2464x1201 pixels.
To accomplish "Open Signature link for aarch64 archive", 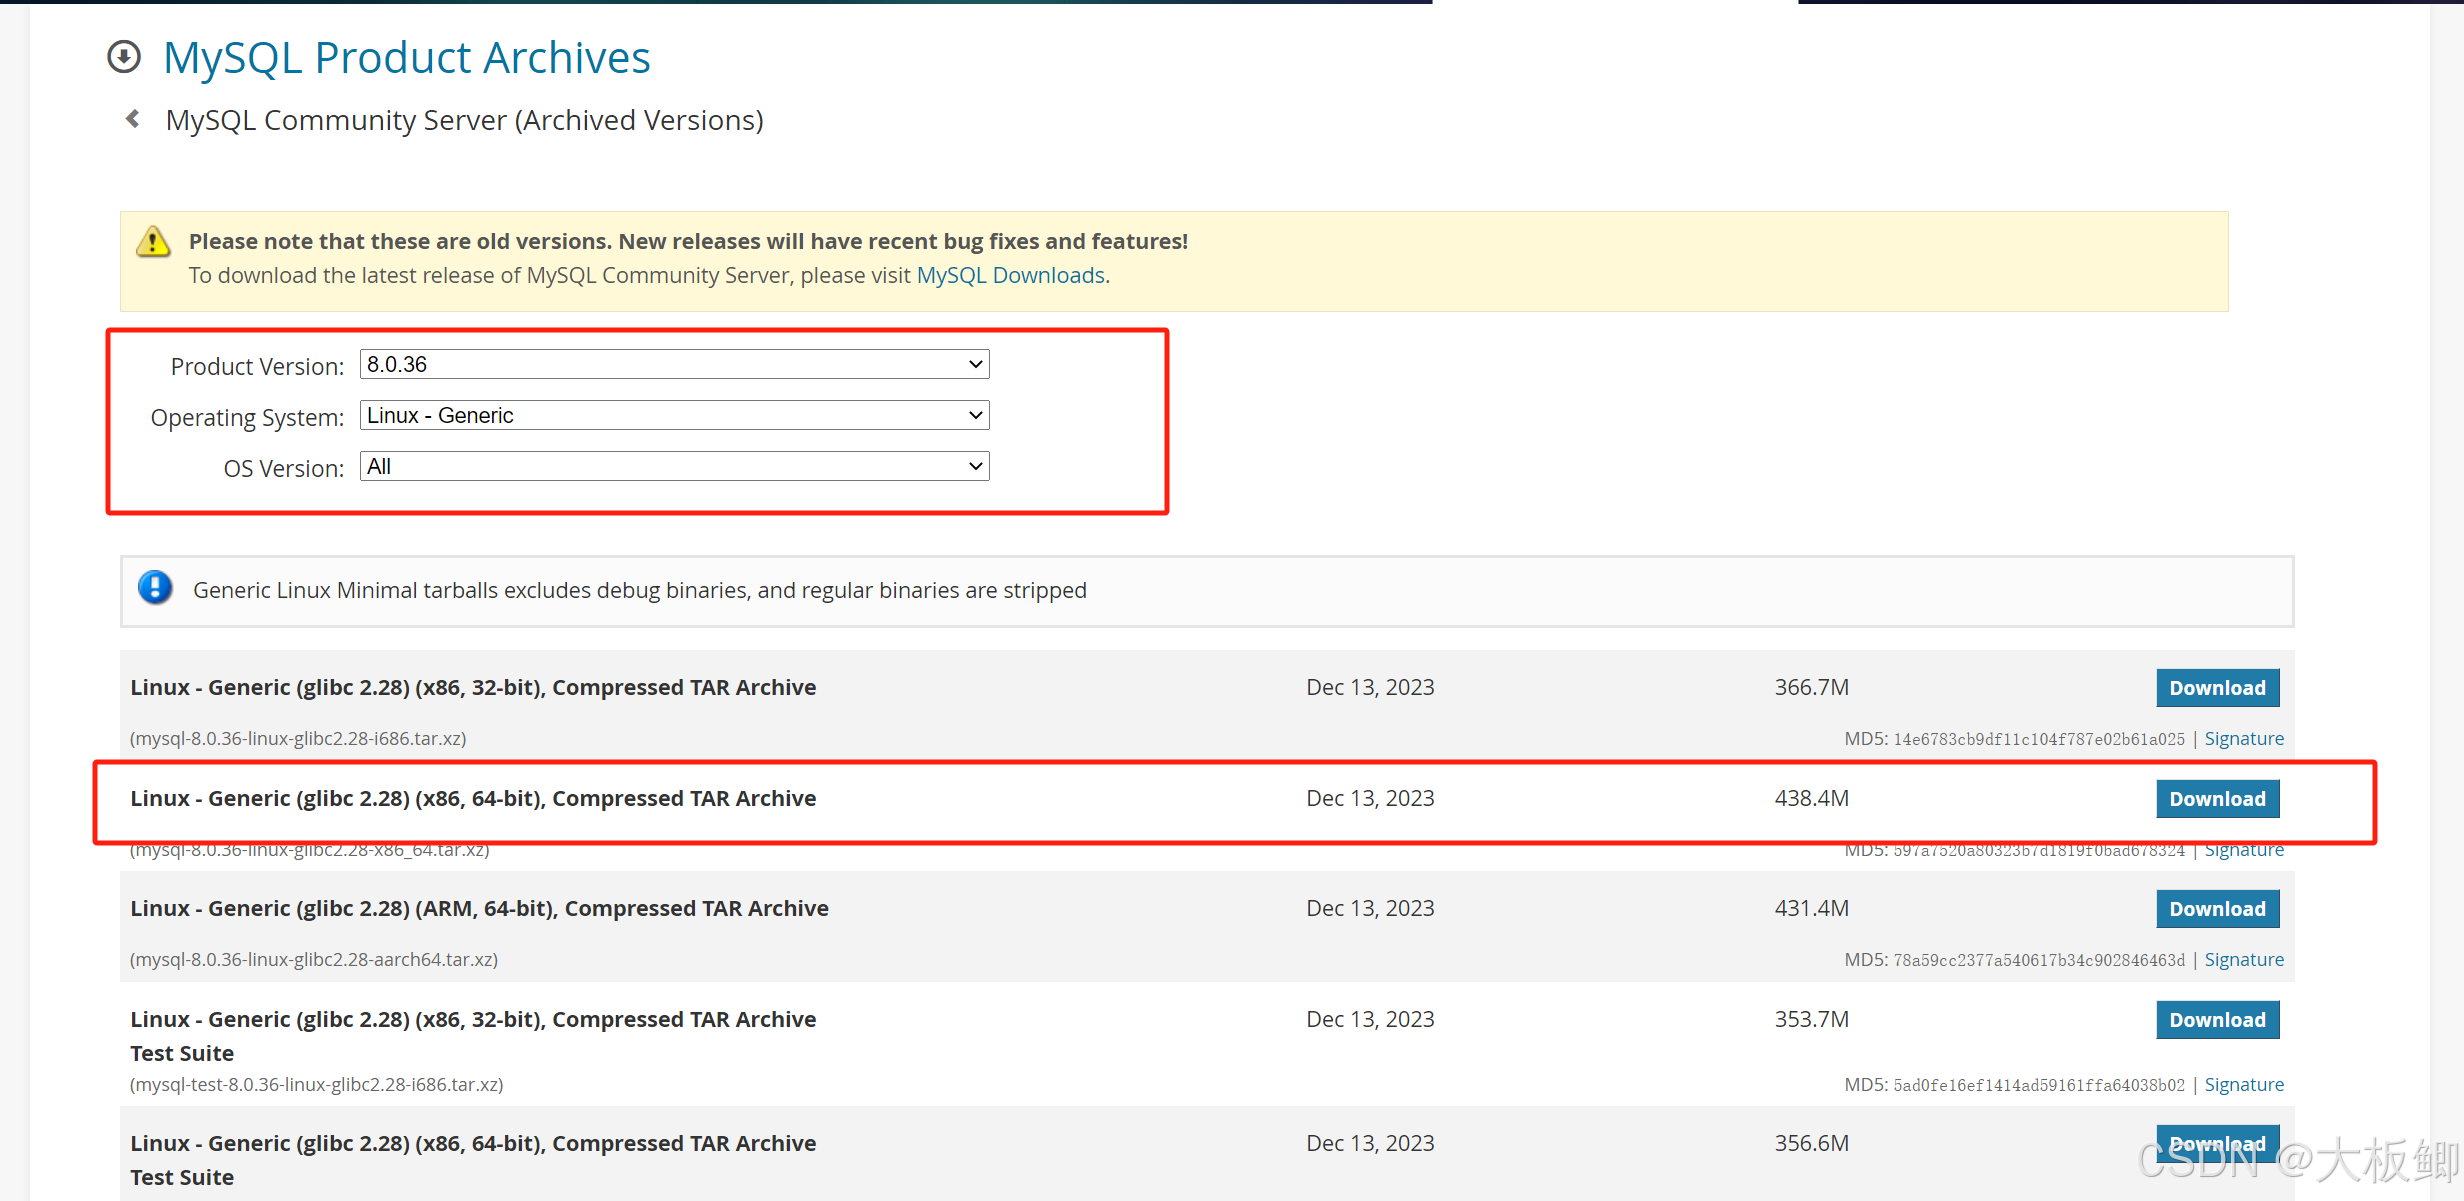I will click(2243, 960).
